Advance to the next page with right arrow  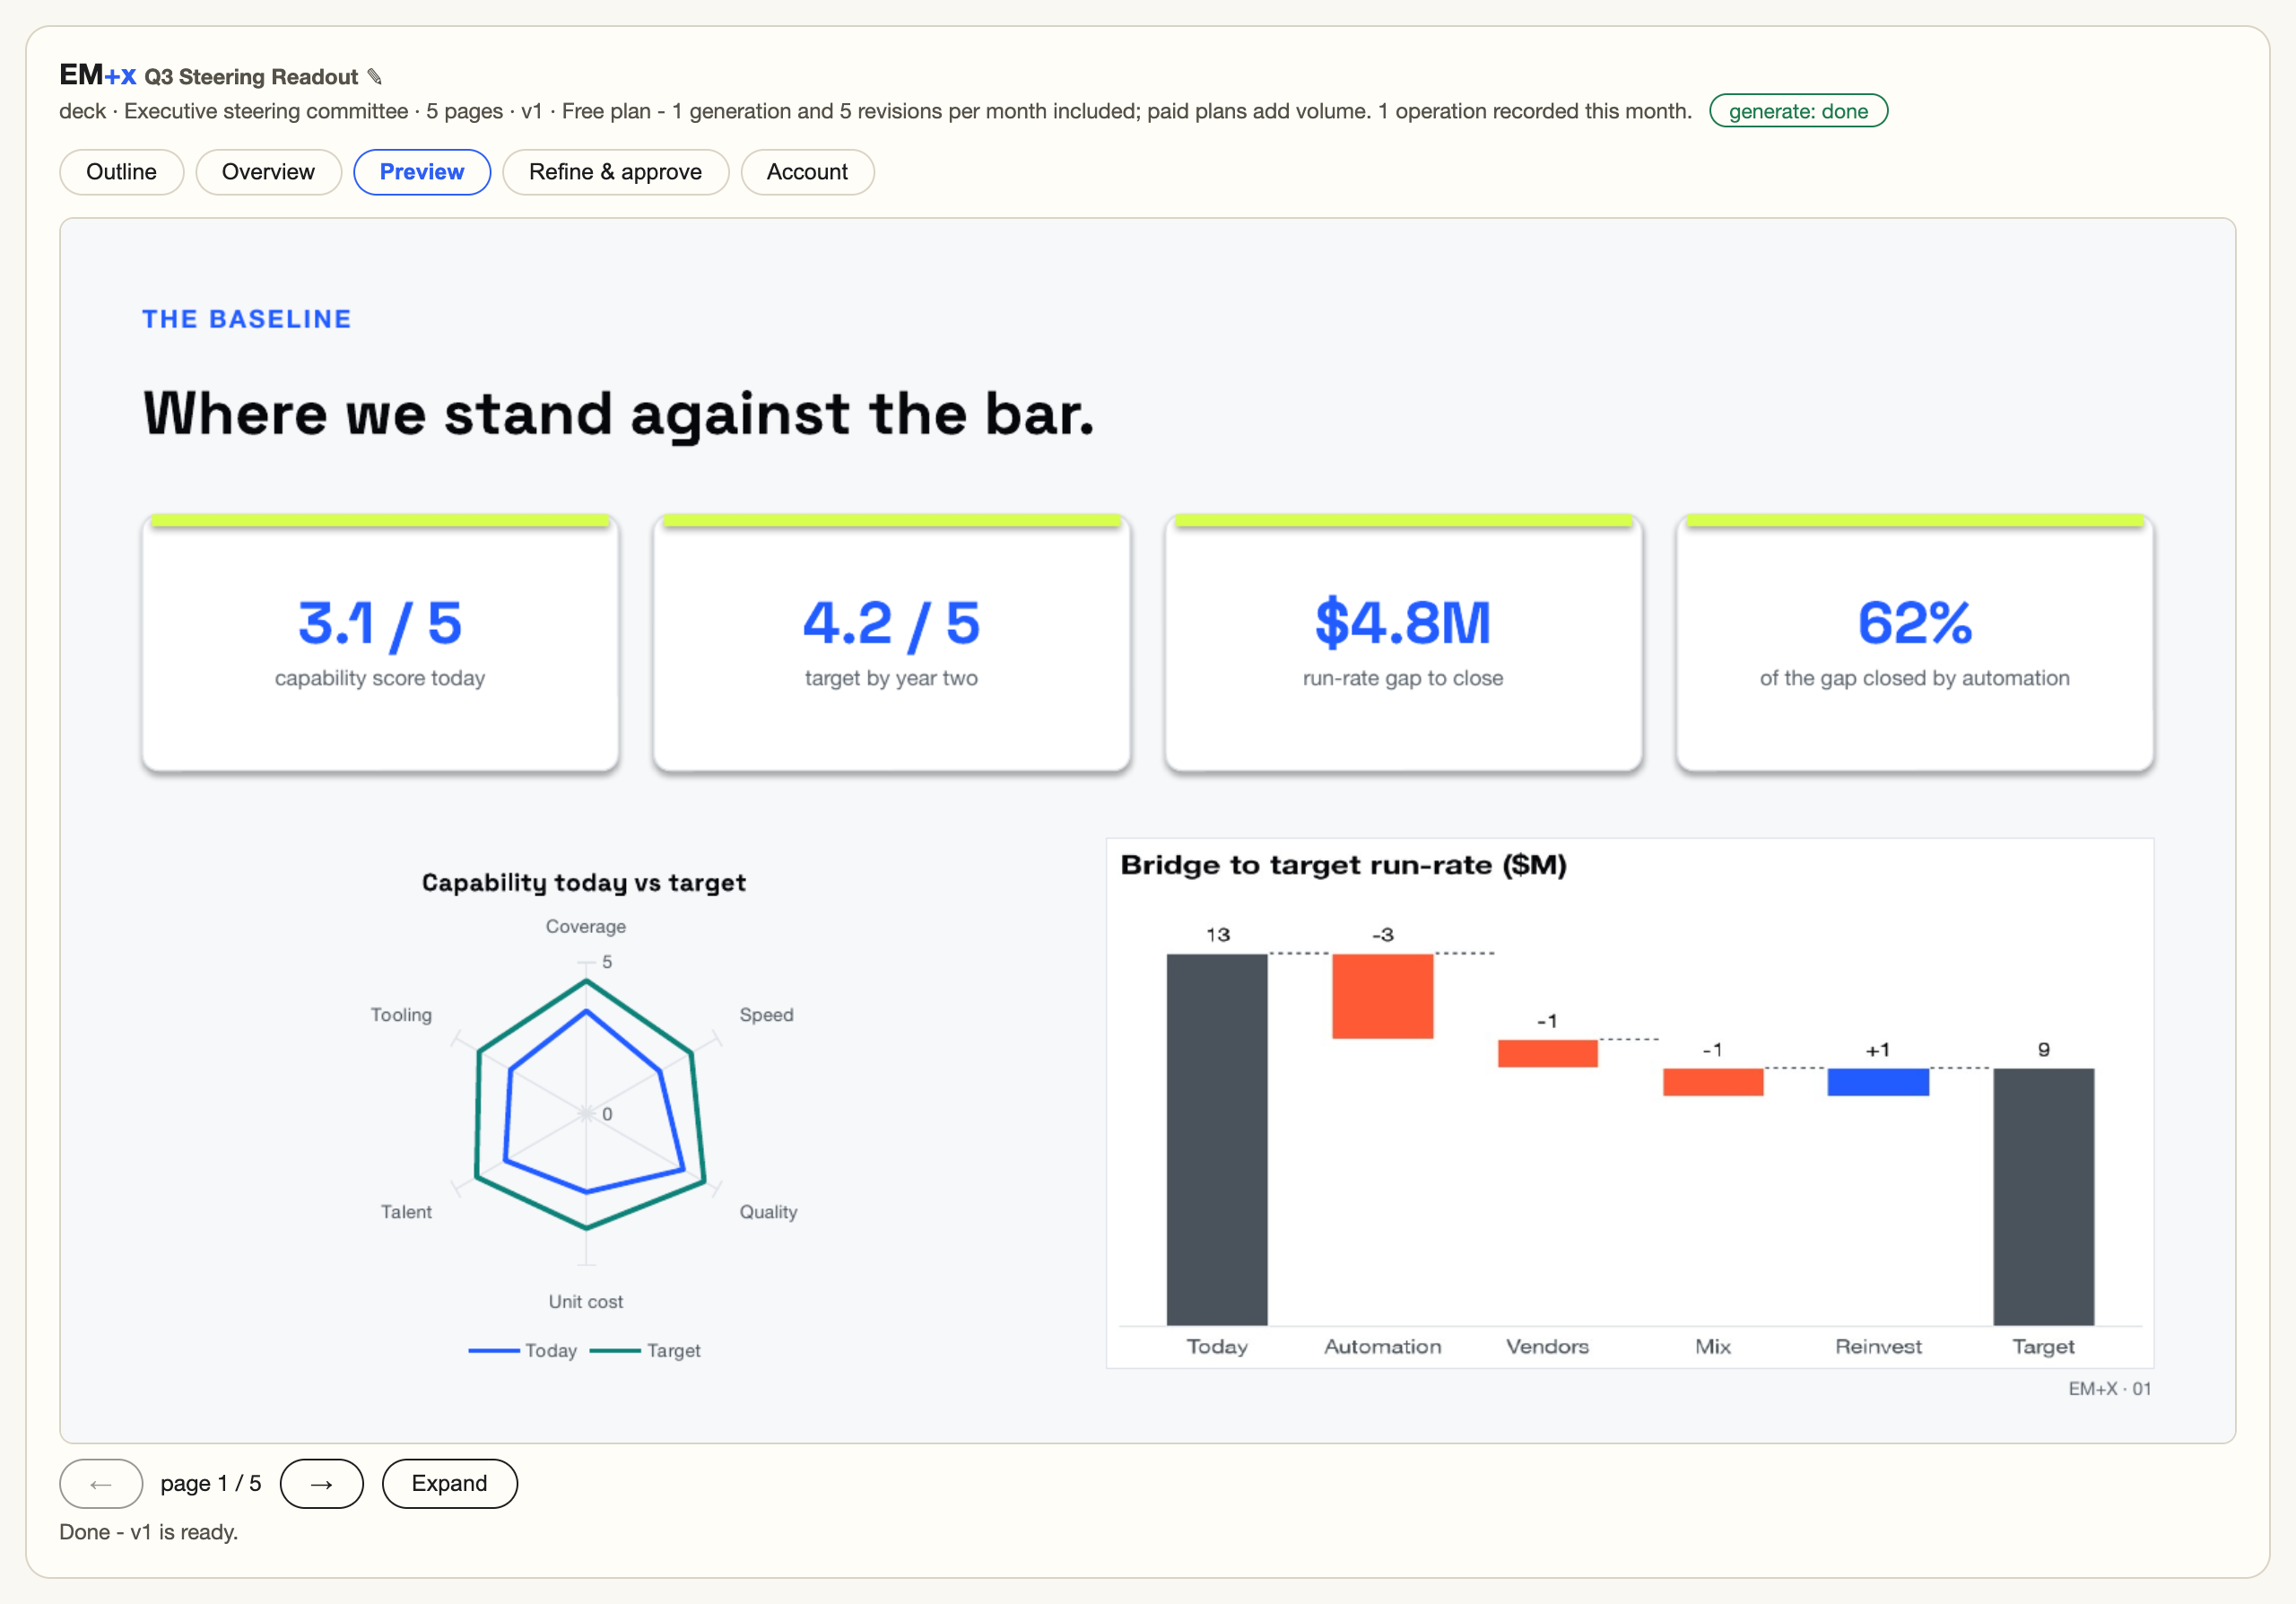click(321, 1484)
